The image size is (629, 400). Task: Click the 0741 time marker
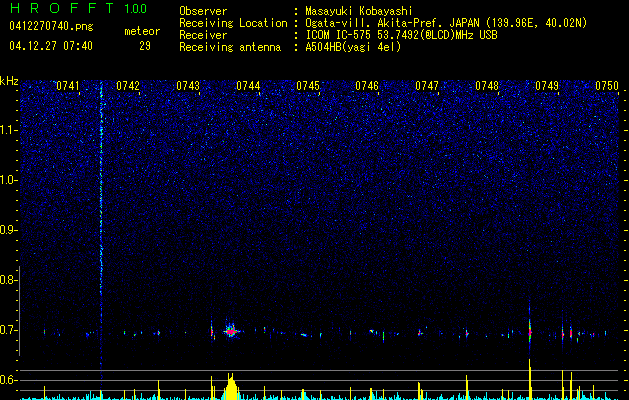tap(67, 86)
